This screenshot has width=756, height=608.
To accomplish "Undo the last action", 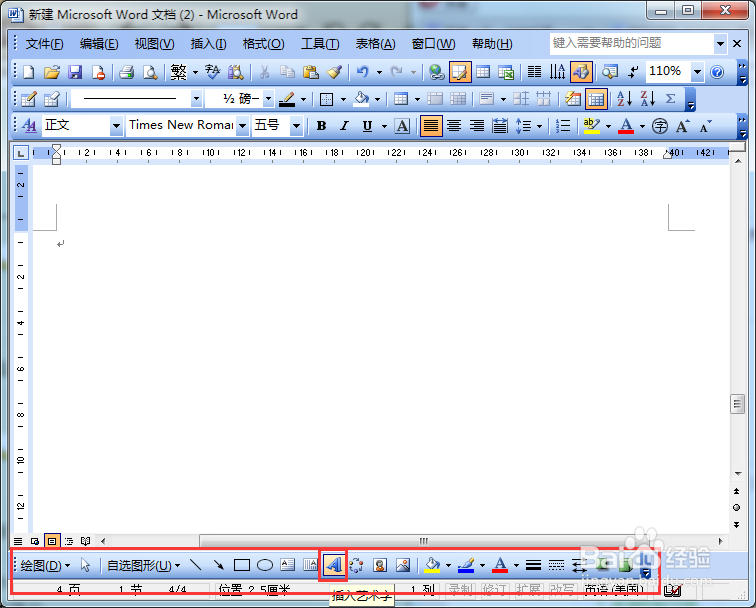I will click(363, 72).
